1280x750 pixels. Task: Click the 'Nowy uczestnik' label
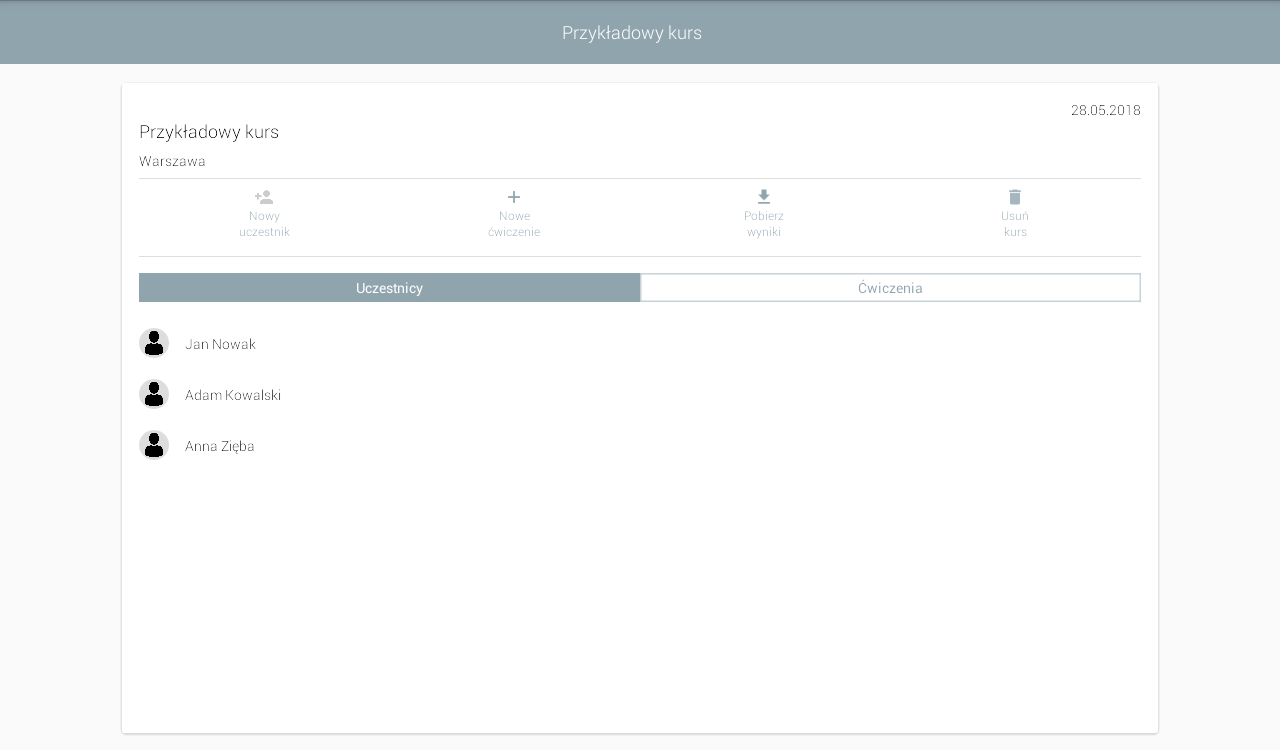click(264, 224)
